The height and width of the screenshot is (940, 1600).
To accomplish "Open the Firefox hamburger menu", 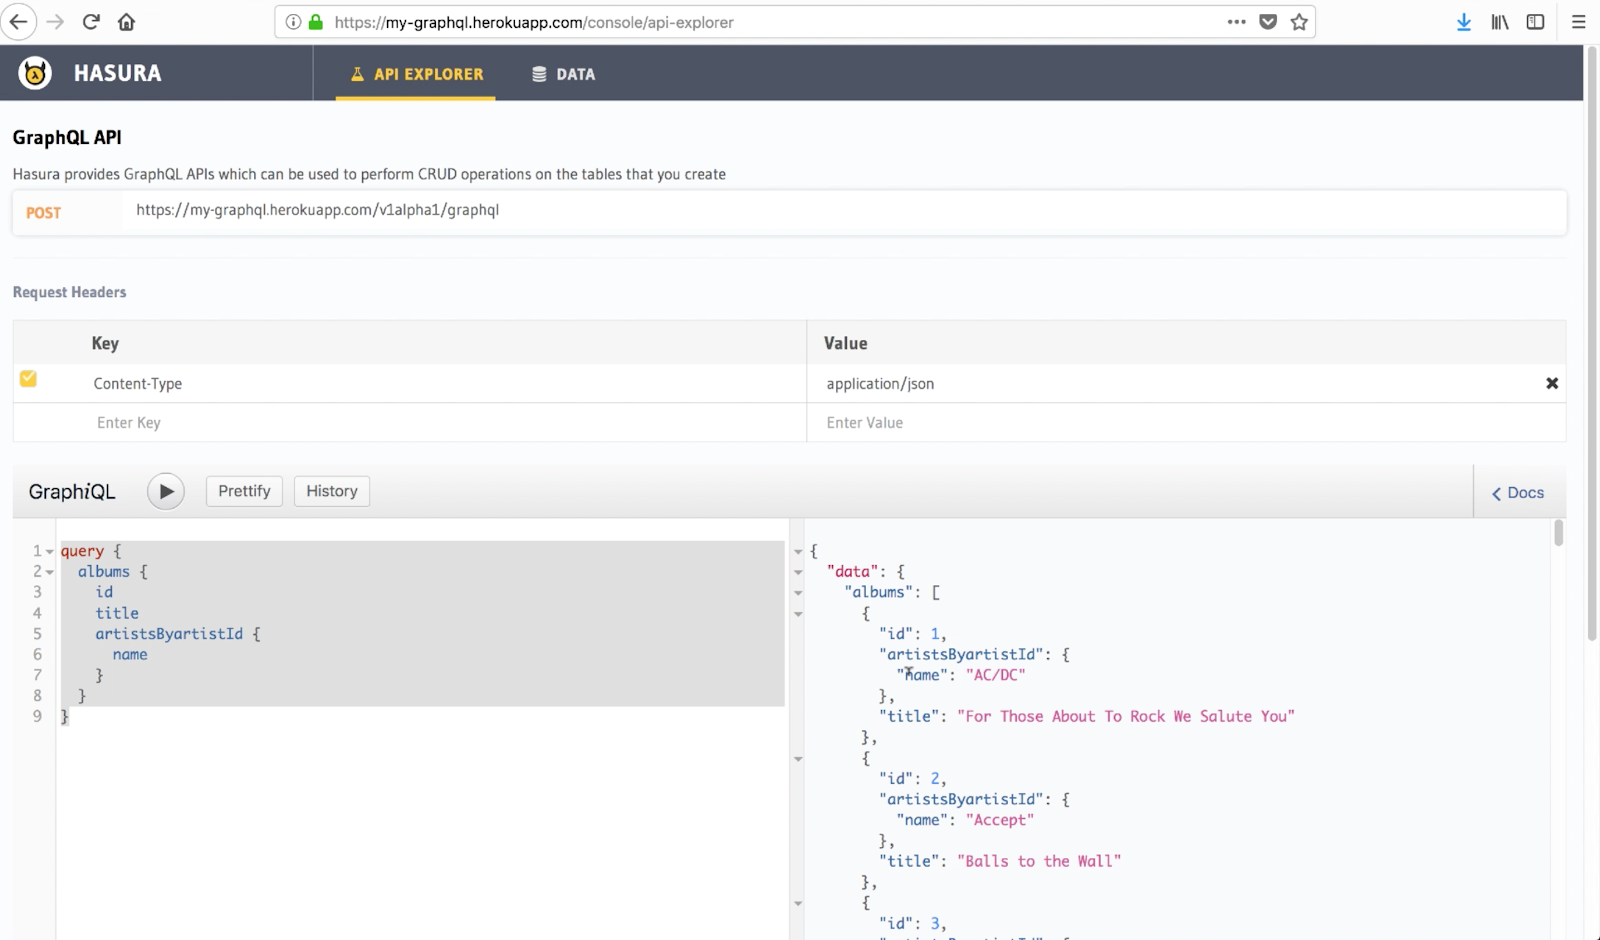I will pos(1580,21).
